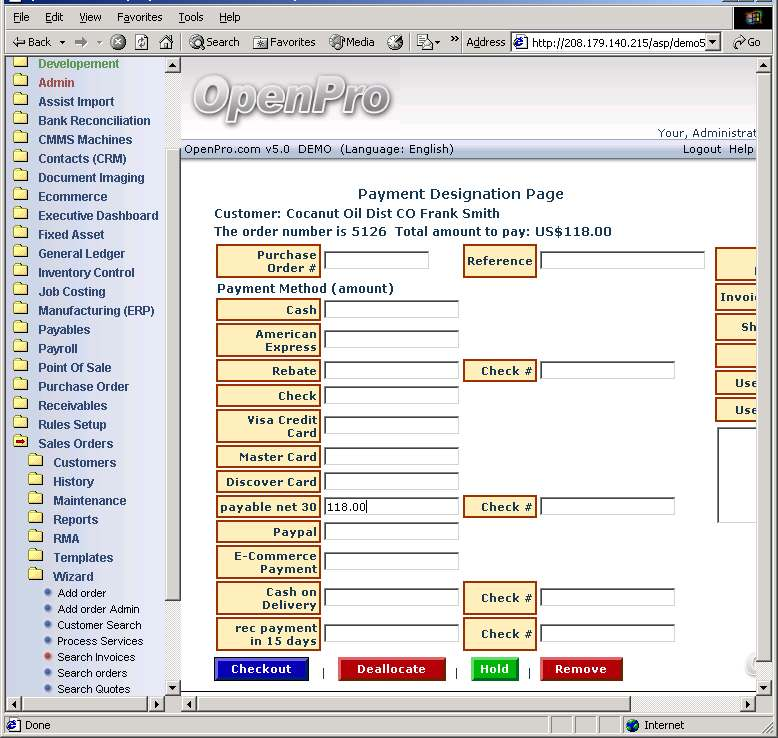Click the green Hold button
The width and height of the screenshot is (778, 738).
coord(494,669)
